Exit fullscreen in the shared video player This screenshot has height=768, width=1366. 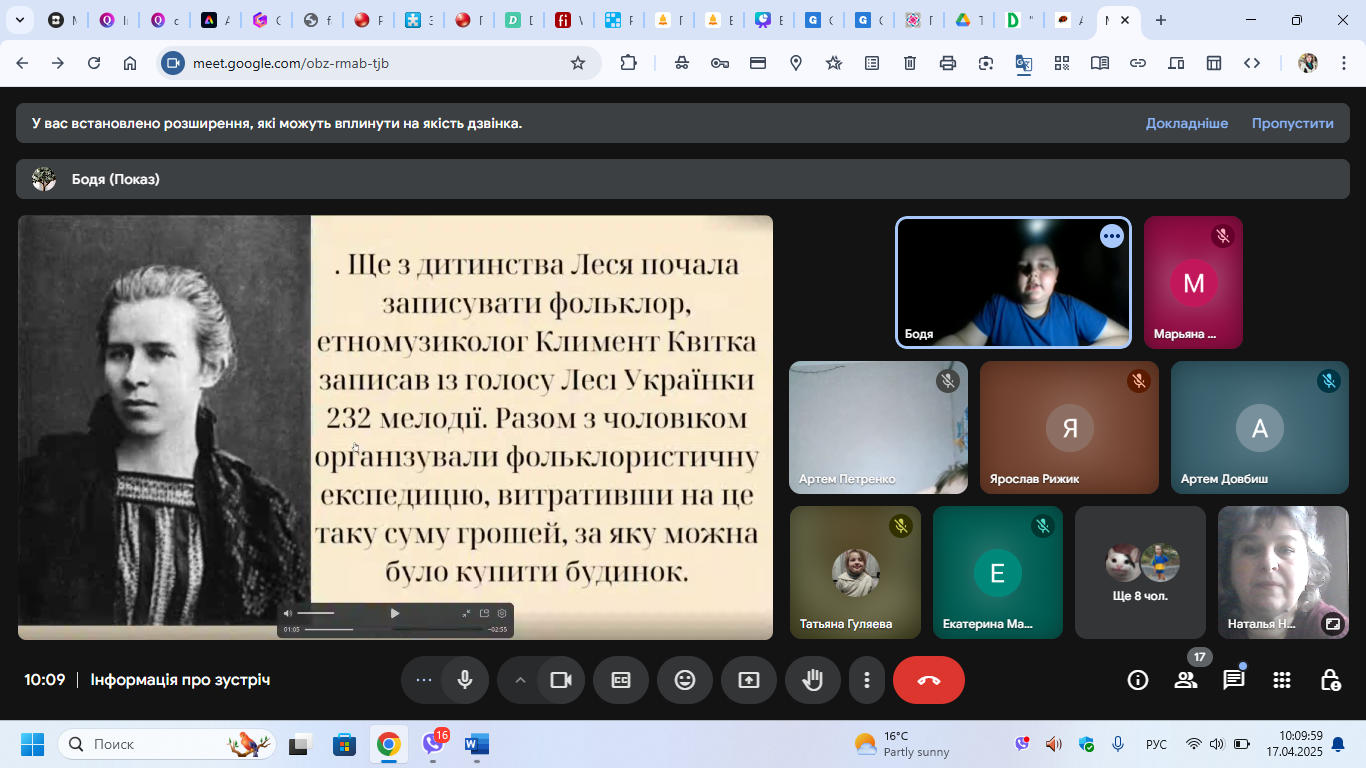pos(466,613)
